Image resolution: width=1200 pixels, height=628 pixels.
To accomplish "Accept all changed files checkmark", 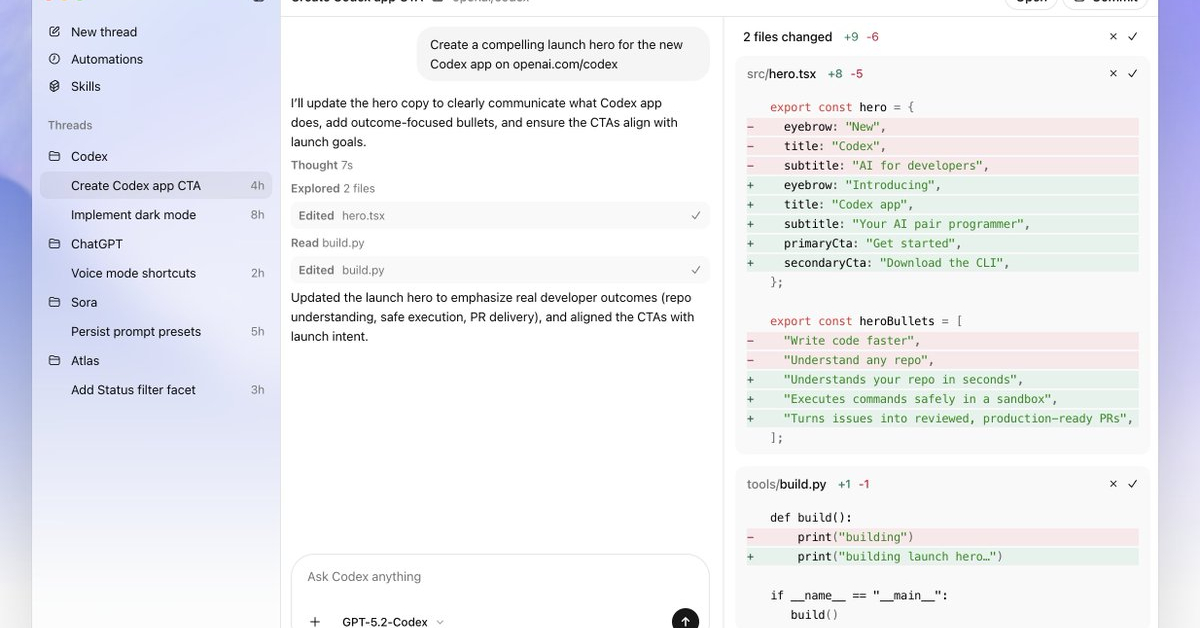I will coord(1133,37).
